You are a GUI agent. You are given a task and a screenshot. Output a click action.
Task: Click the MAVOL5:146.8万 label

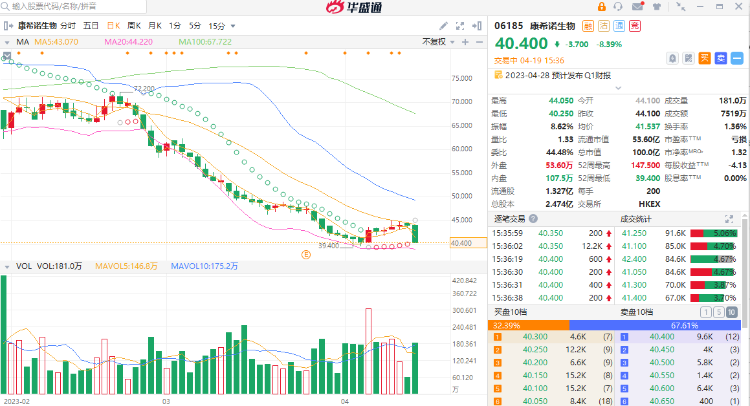point(126,266)
